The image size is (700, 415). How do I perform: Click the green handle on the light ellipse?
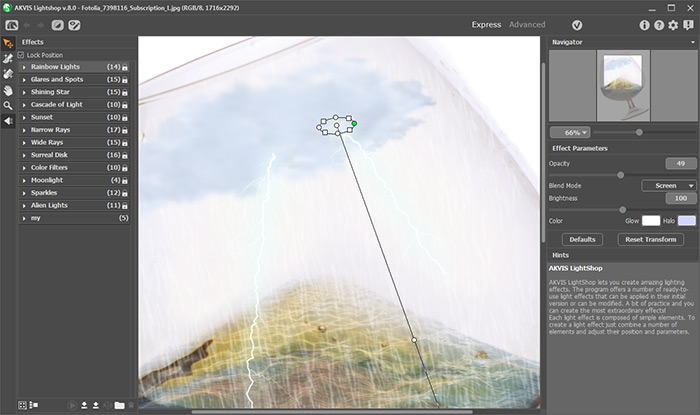pos(354,124)
